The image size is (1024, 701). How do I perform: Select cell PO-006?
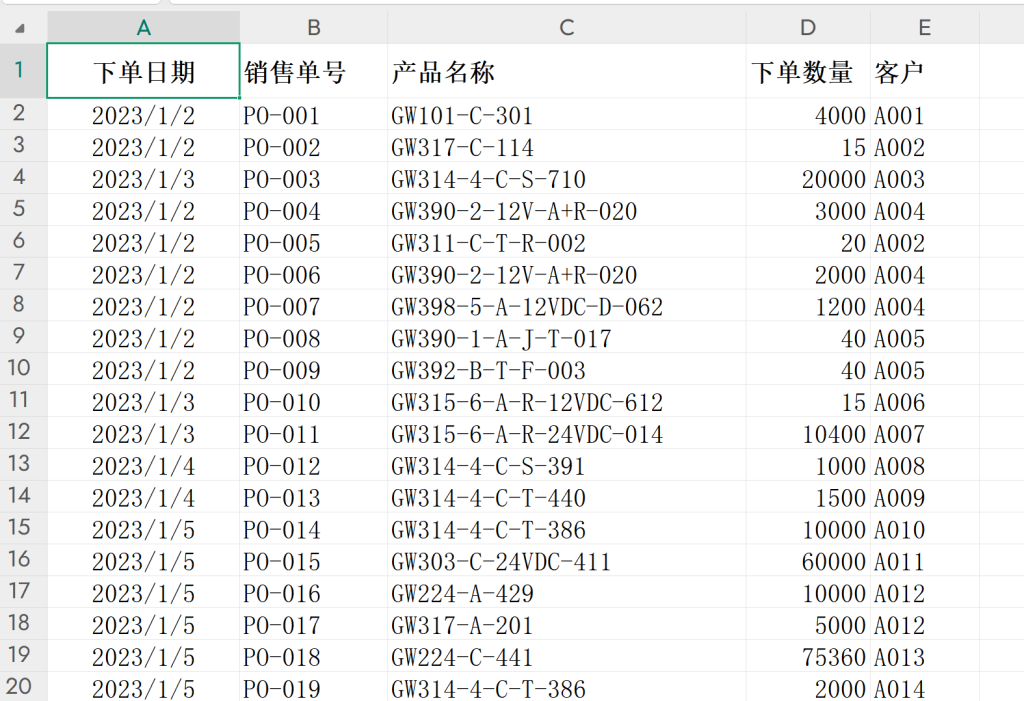click(313, 274)
